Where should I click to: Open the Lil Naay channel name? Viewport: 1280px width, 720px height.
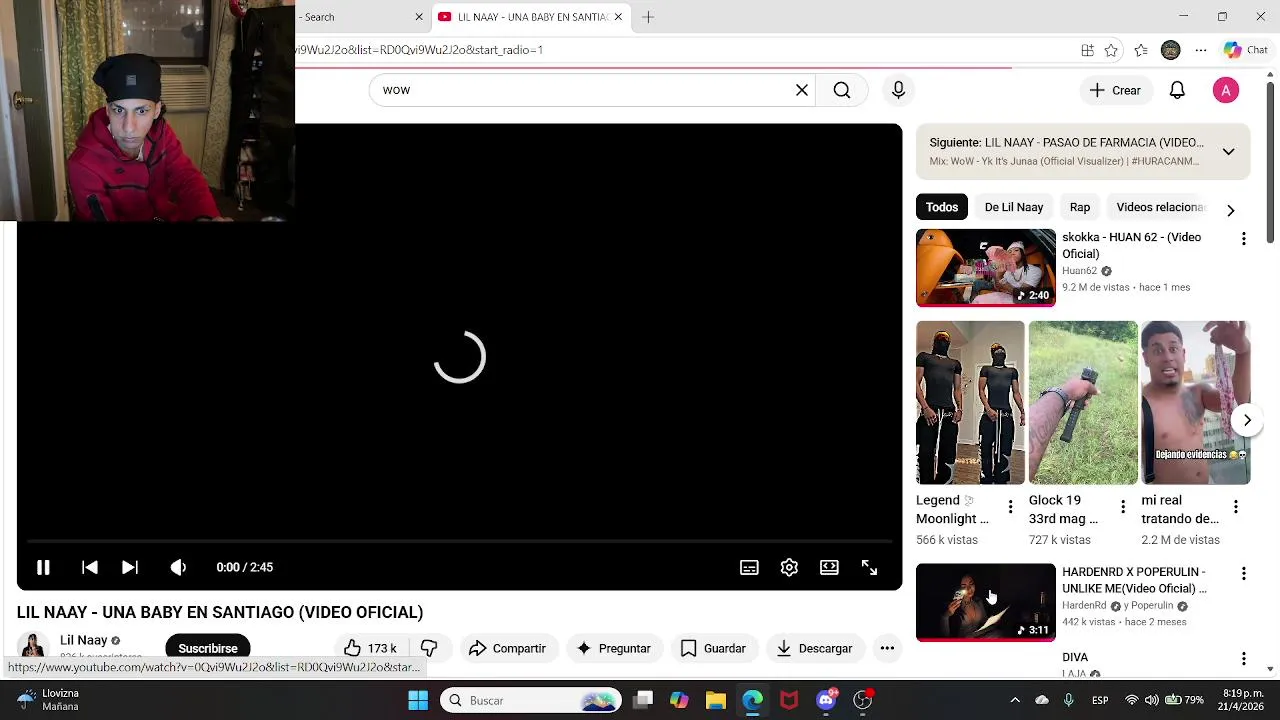coord(83,640)
